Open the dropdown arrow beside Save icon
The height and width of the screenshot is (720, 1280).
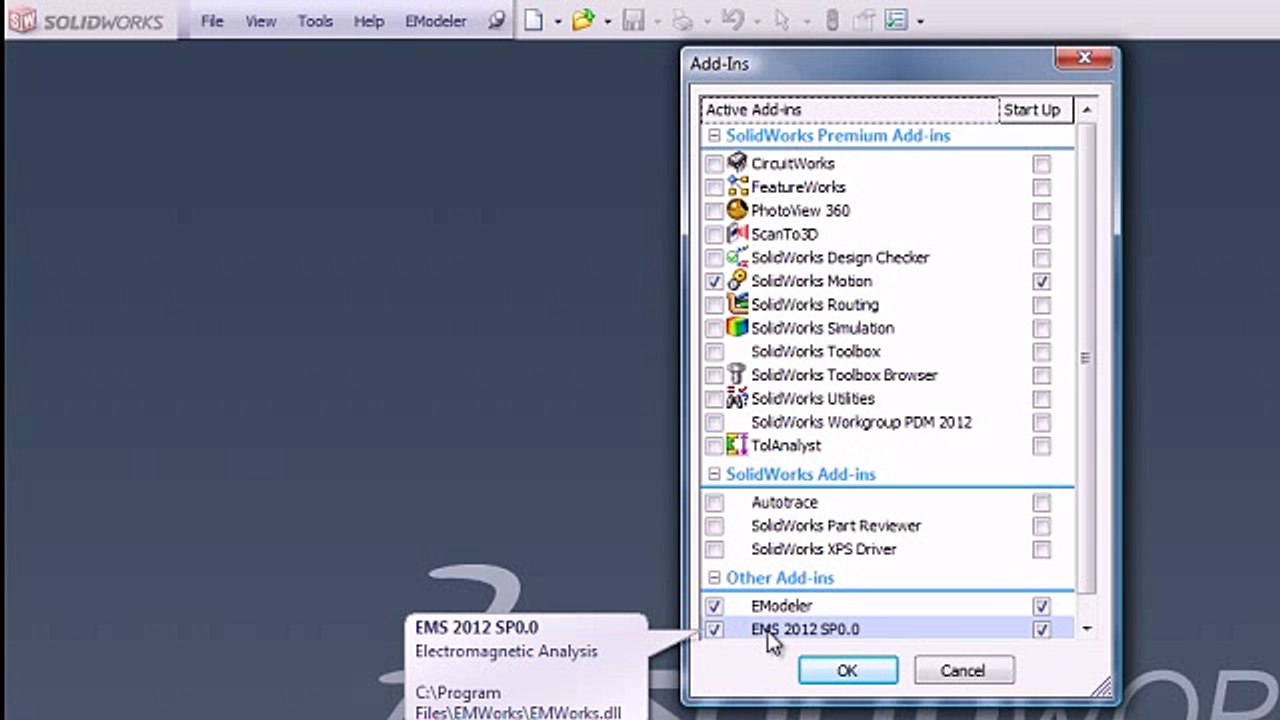coord(657,21)
